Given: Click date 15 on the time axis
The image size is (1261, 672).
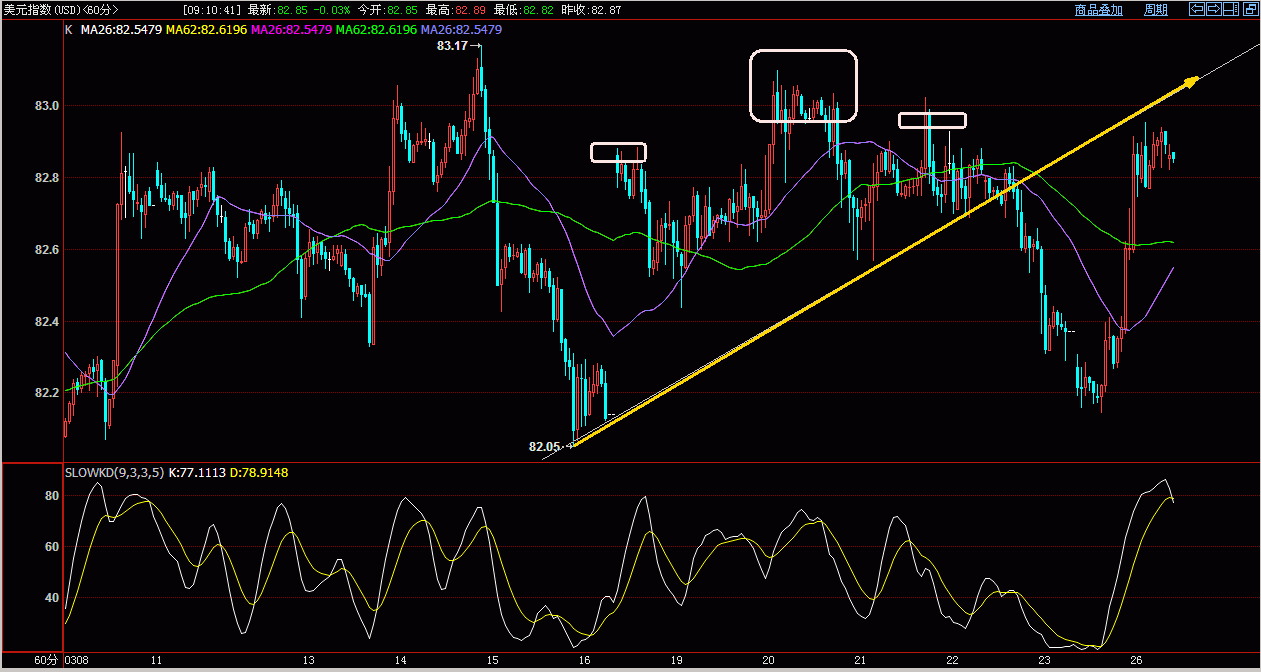Looking at the screenshot, I should [x=493, y=662].
